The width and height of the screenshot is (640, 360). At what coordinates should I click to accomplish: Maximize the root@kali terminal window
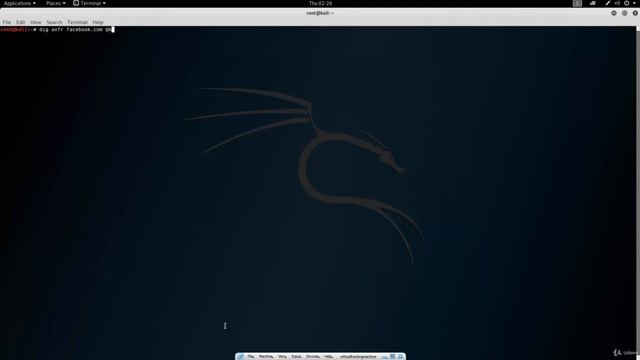click(x=624, y=13)
